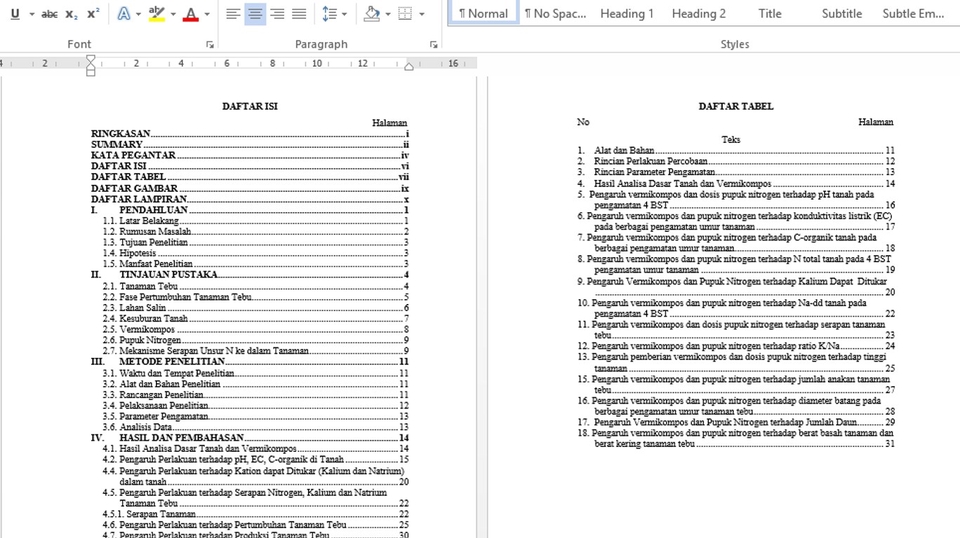Apply the Subtle Emphasis style

coord(913,13)
